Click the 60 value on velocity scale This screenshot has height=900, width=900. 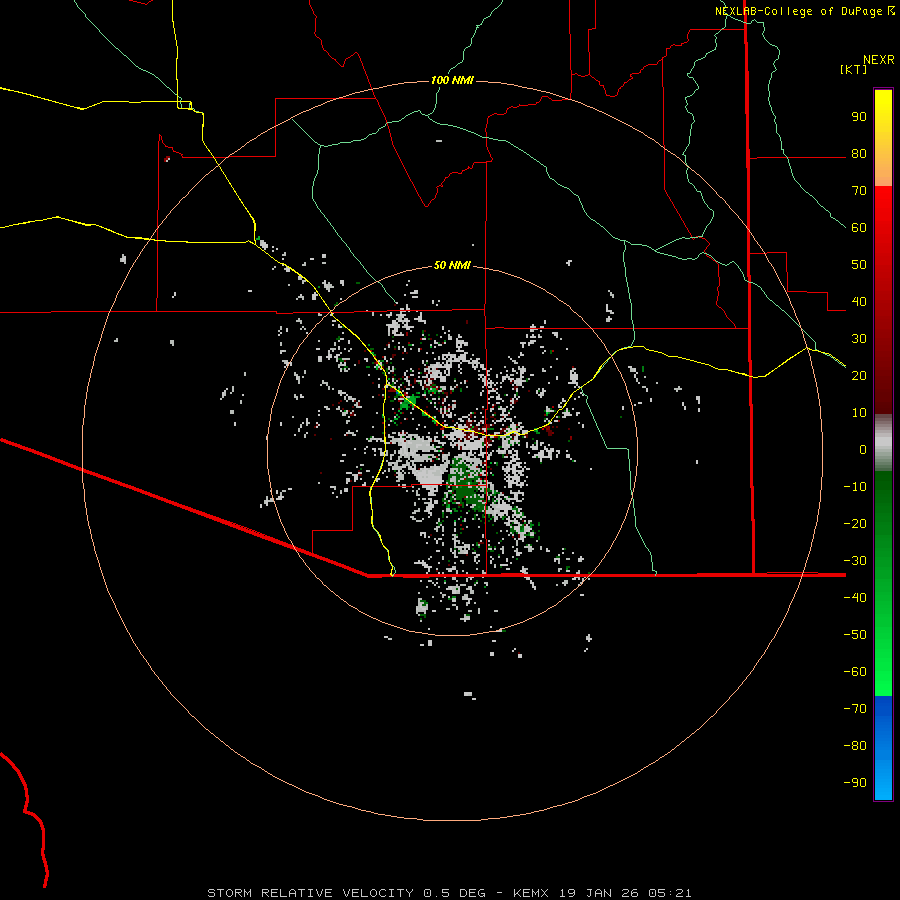[x=859, y=228]
